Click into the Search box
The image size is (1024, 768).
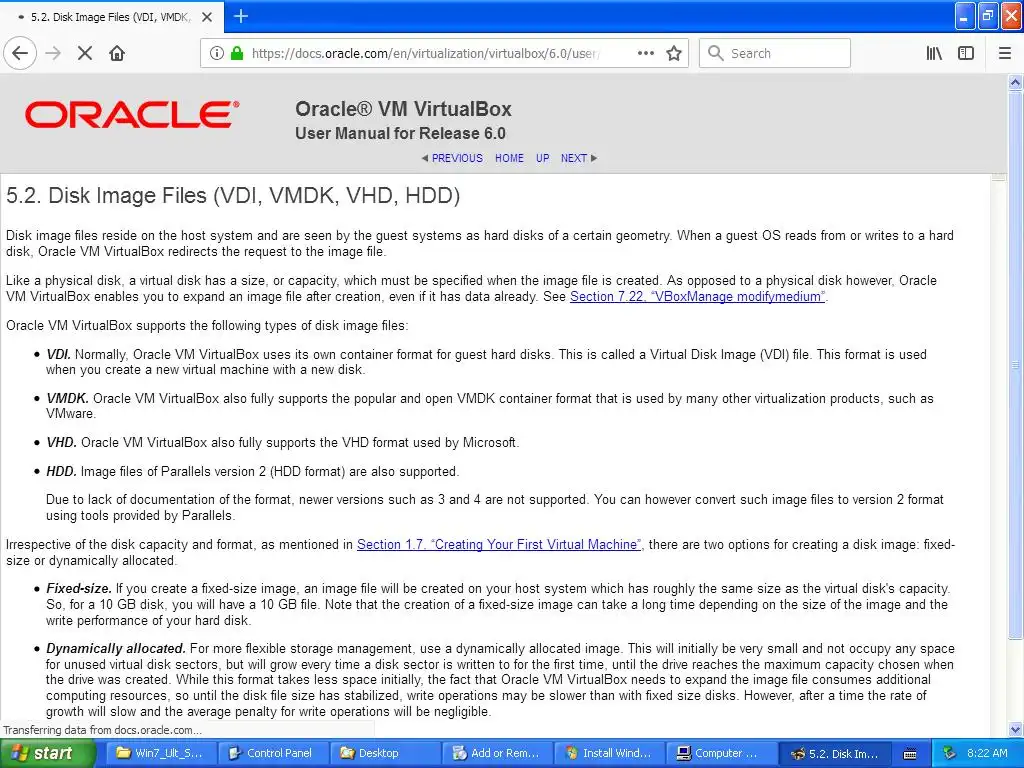coord(775,54)
